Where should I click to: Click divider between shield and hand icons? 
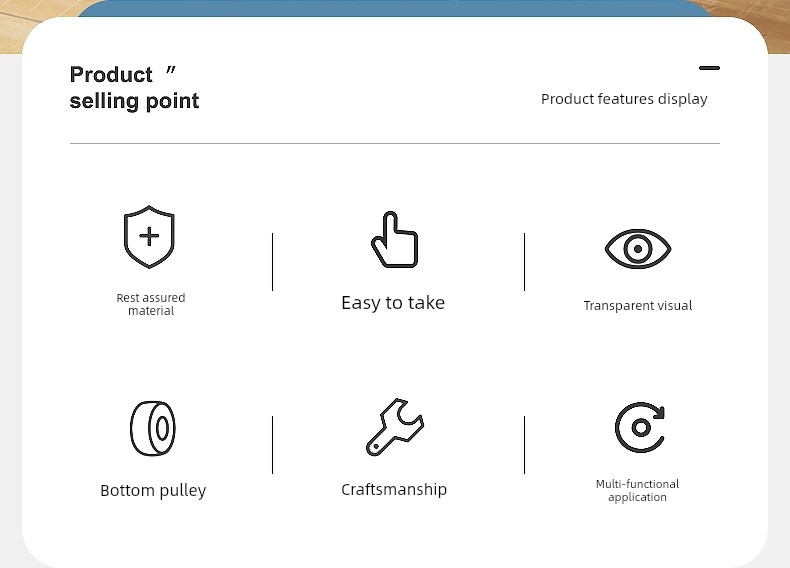point(273,262)
